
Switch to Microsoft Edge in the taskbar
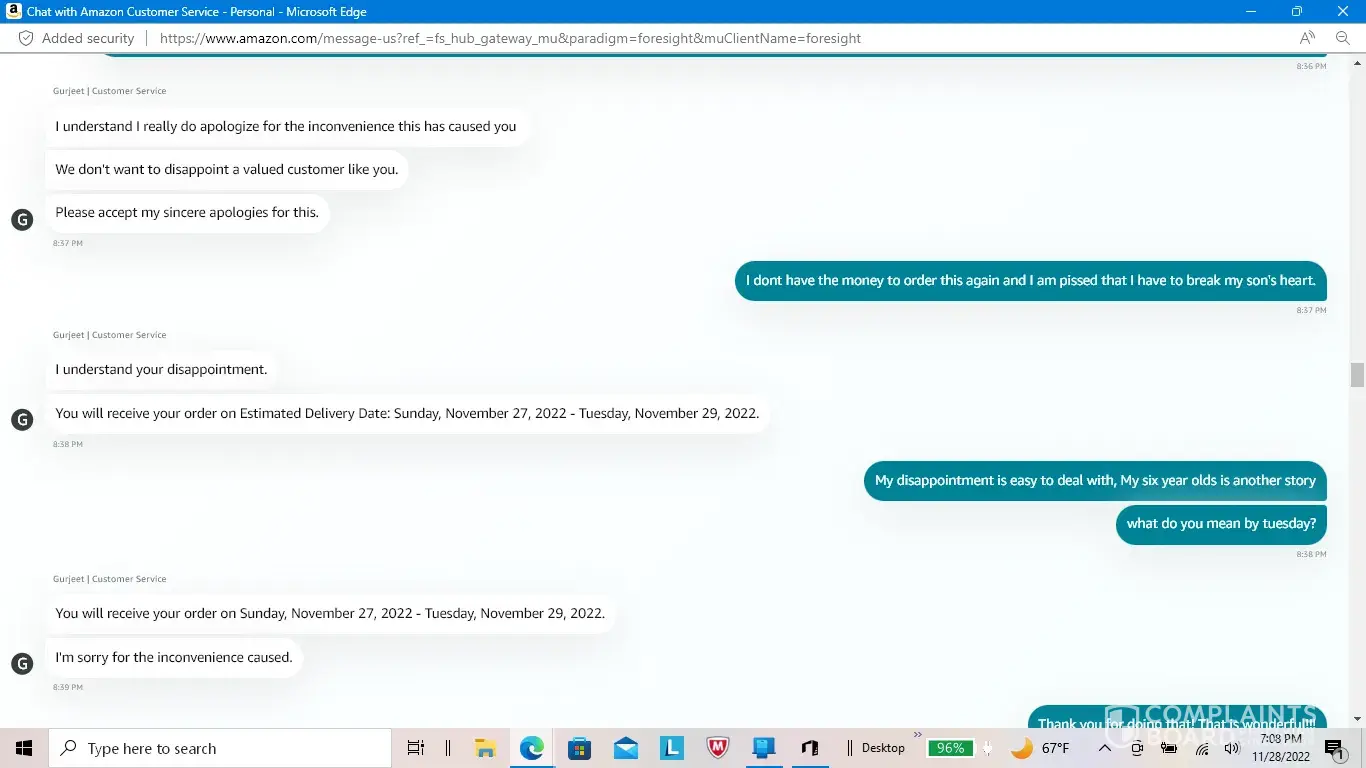pos(532,748)
